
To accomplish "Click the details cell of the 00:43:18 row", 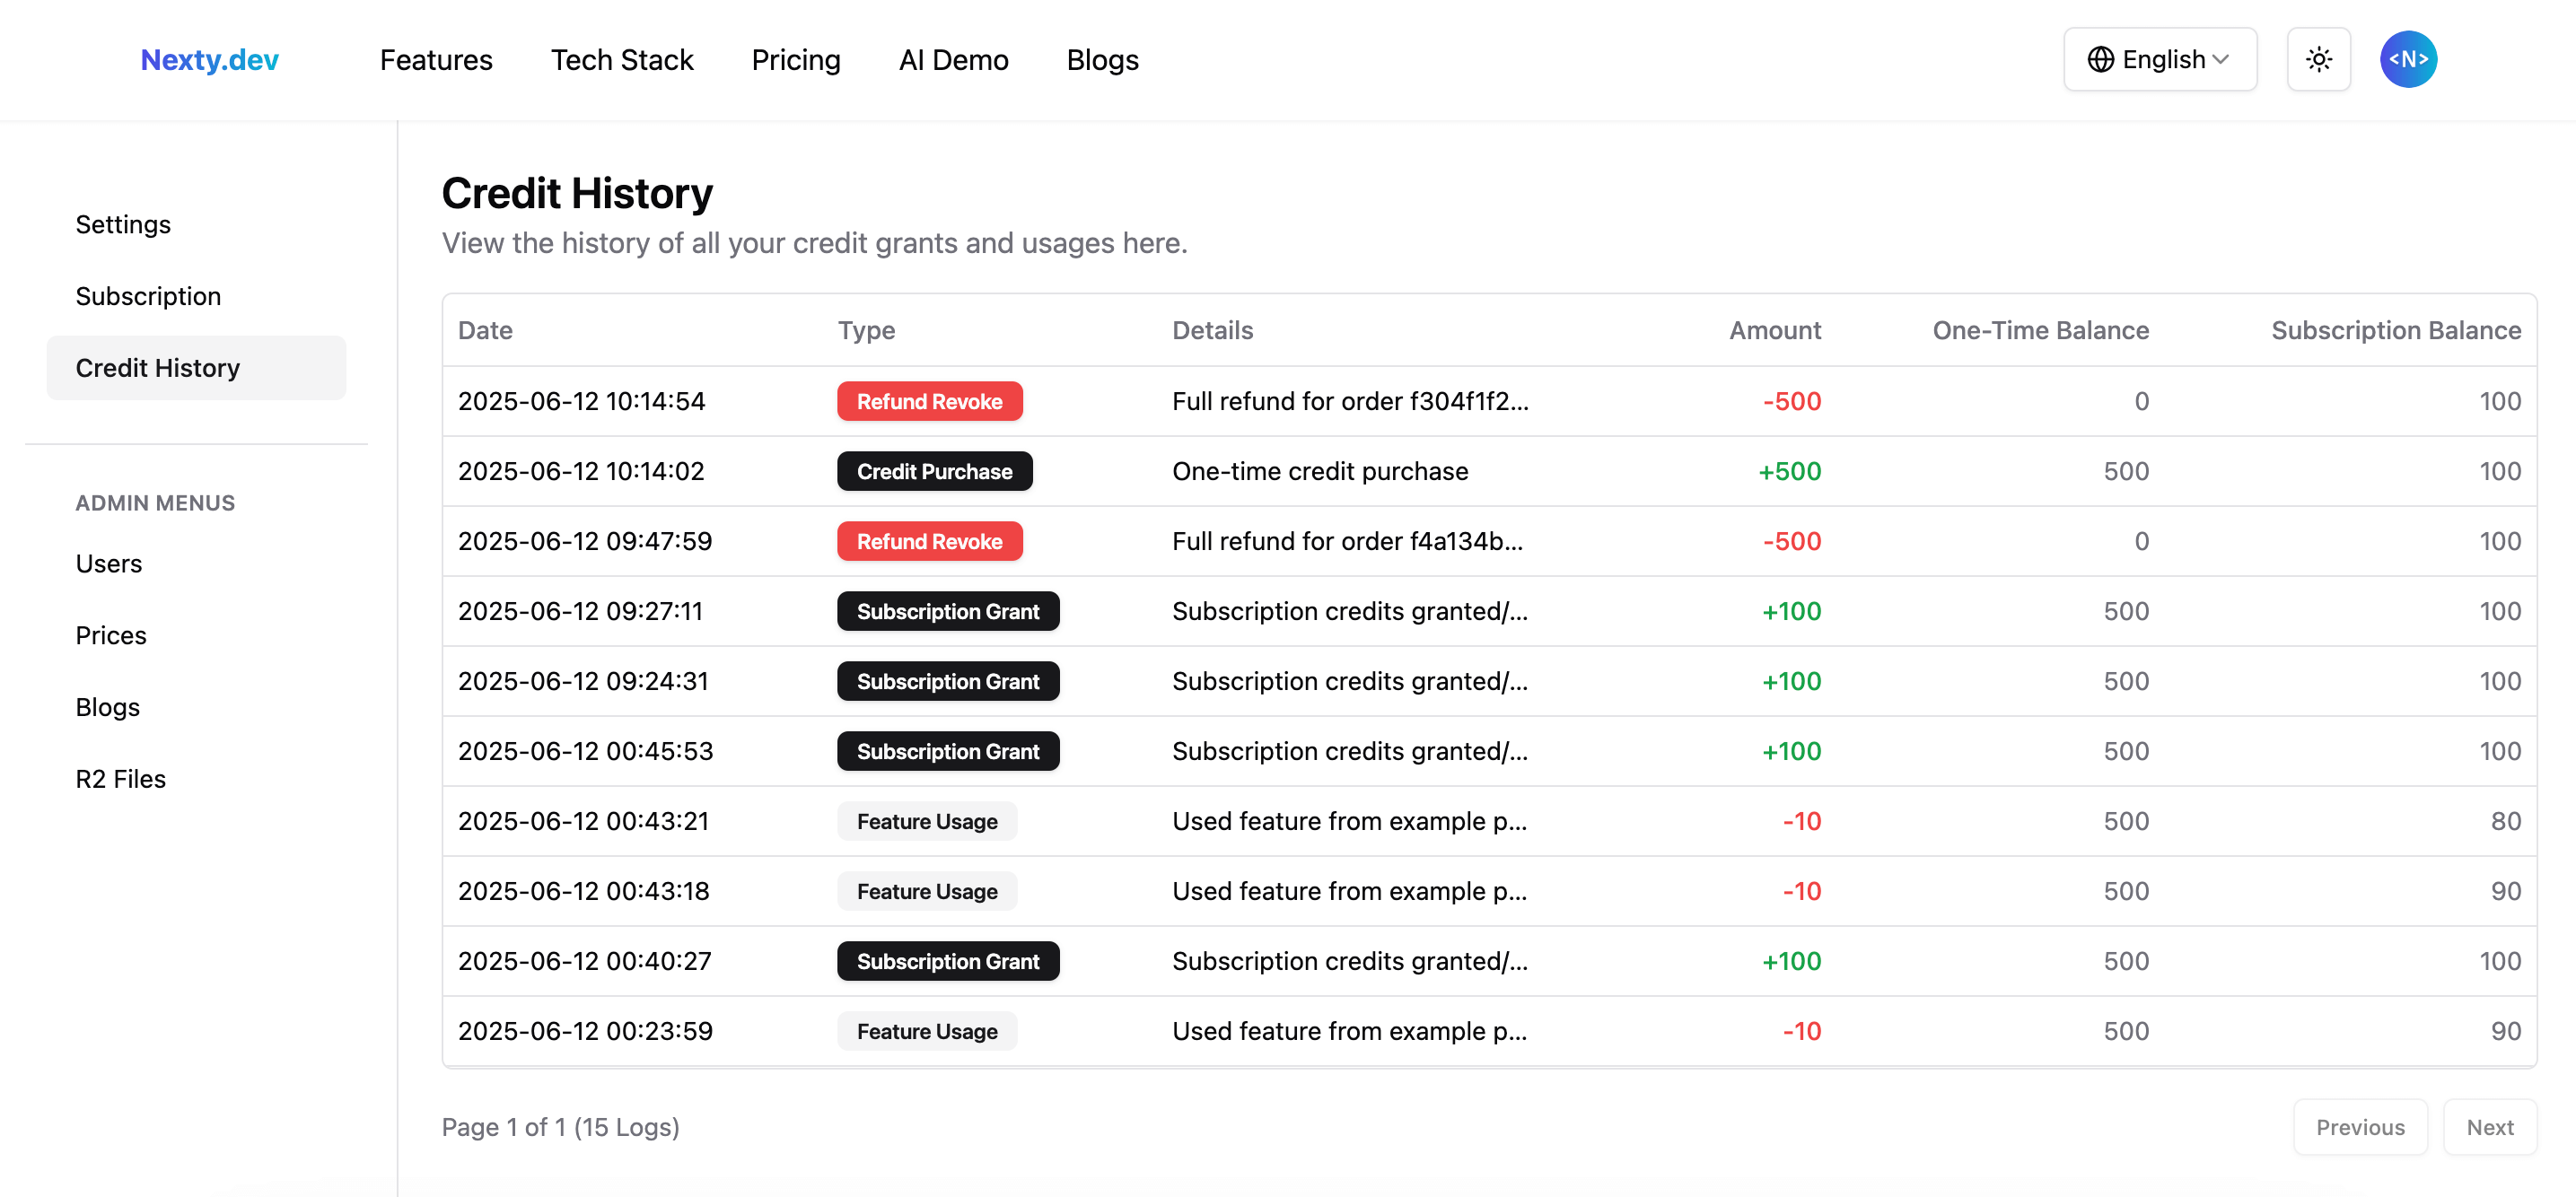I will (x=1349, y=892).
